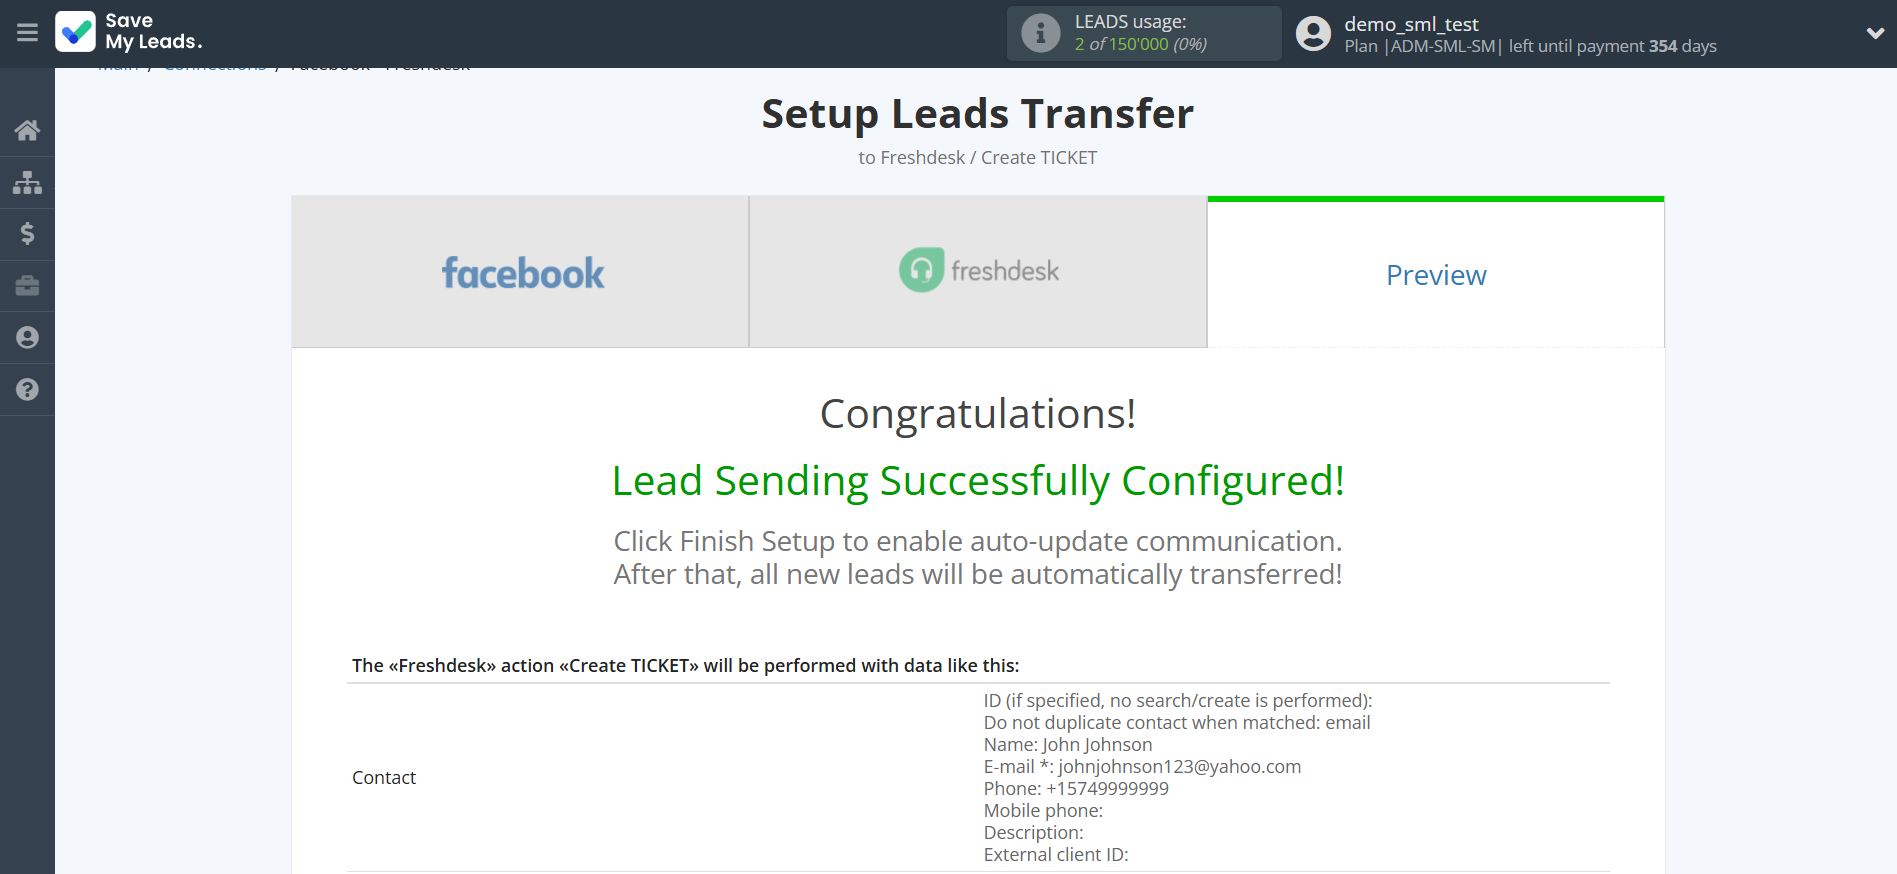Switch to the Freshdesk step tab

pyautogui.click(x=978, y=271)
